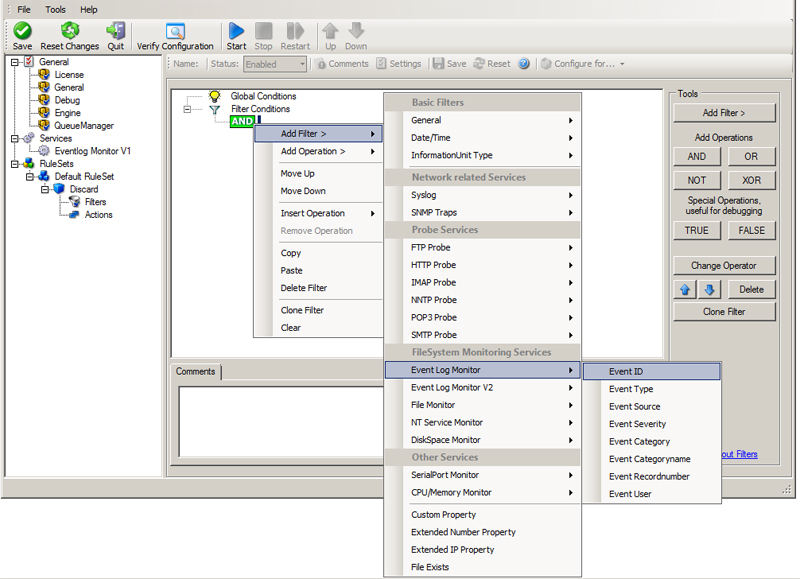
Task: Click the Quit door icon
Action: pyautogui.click(x=116, y=31)
